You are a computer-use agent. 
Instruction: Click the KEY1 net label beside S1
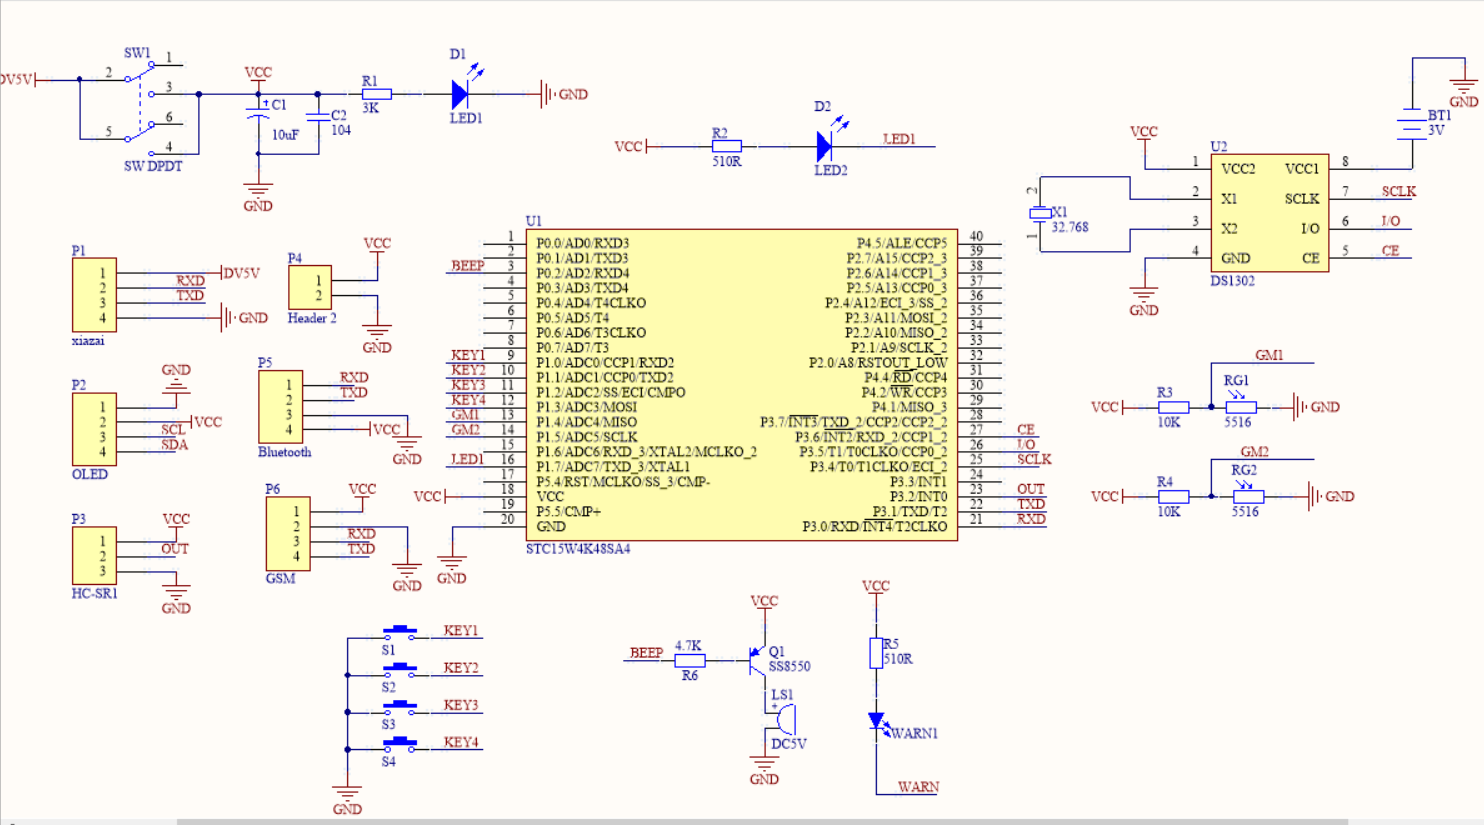click(x=461, y=631)
